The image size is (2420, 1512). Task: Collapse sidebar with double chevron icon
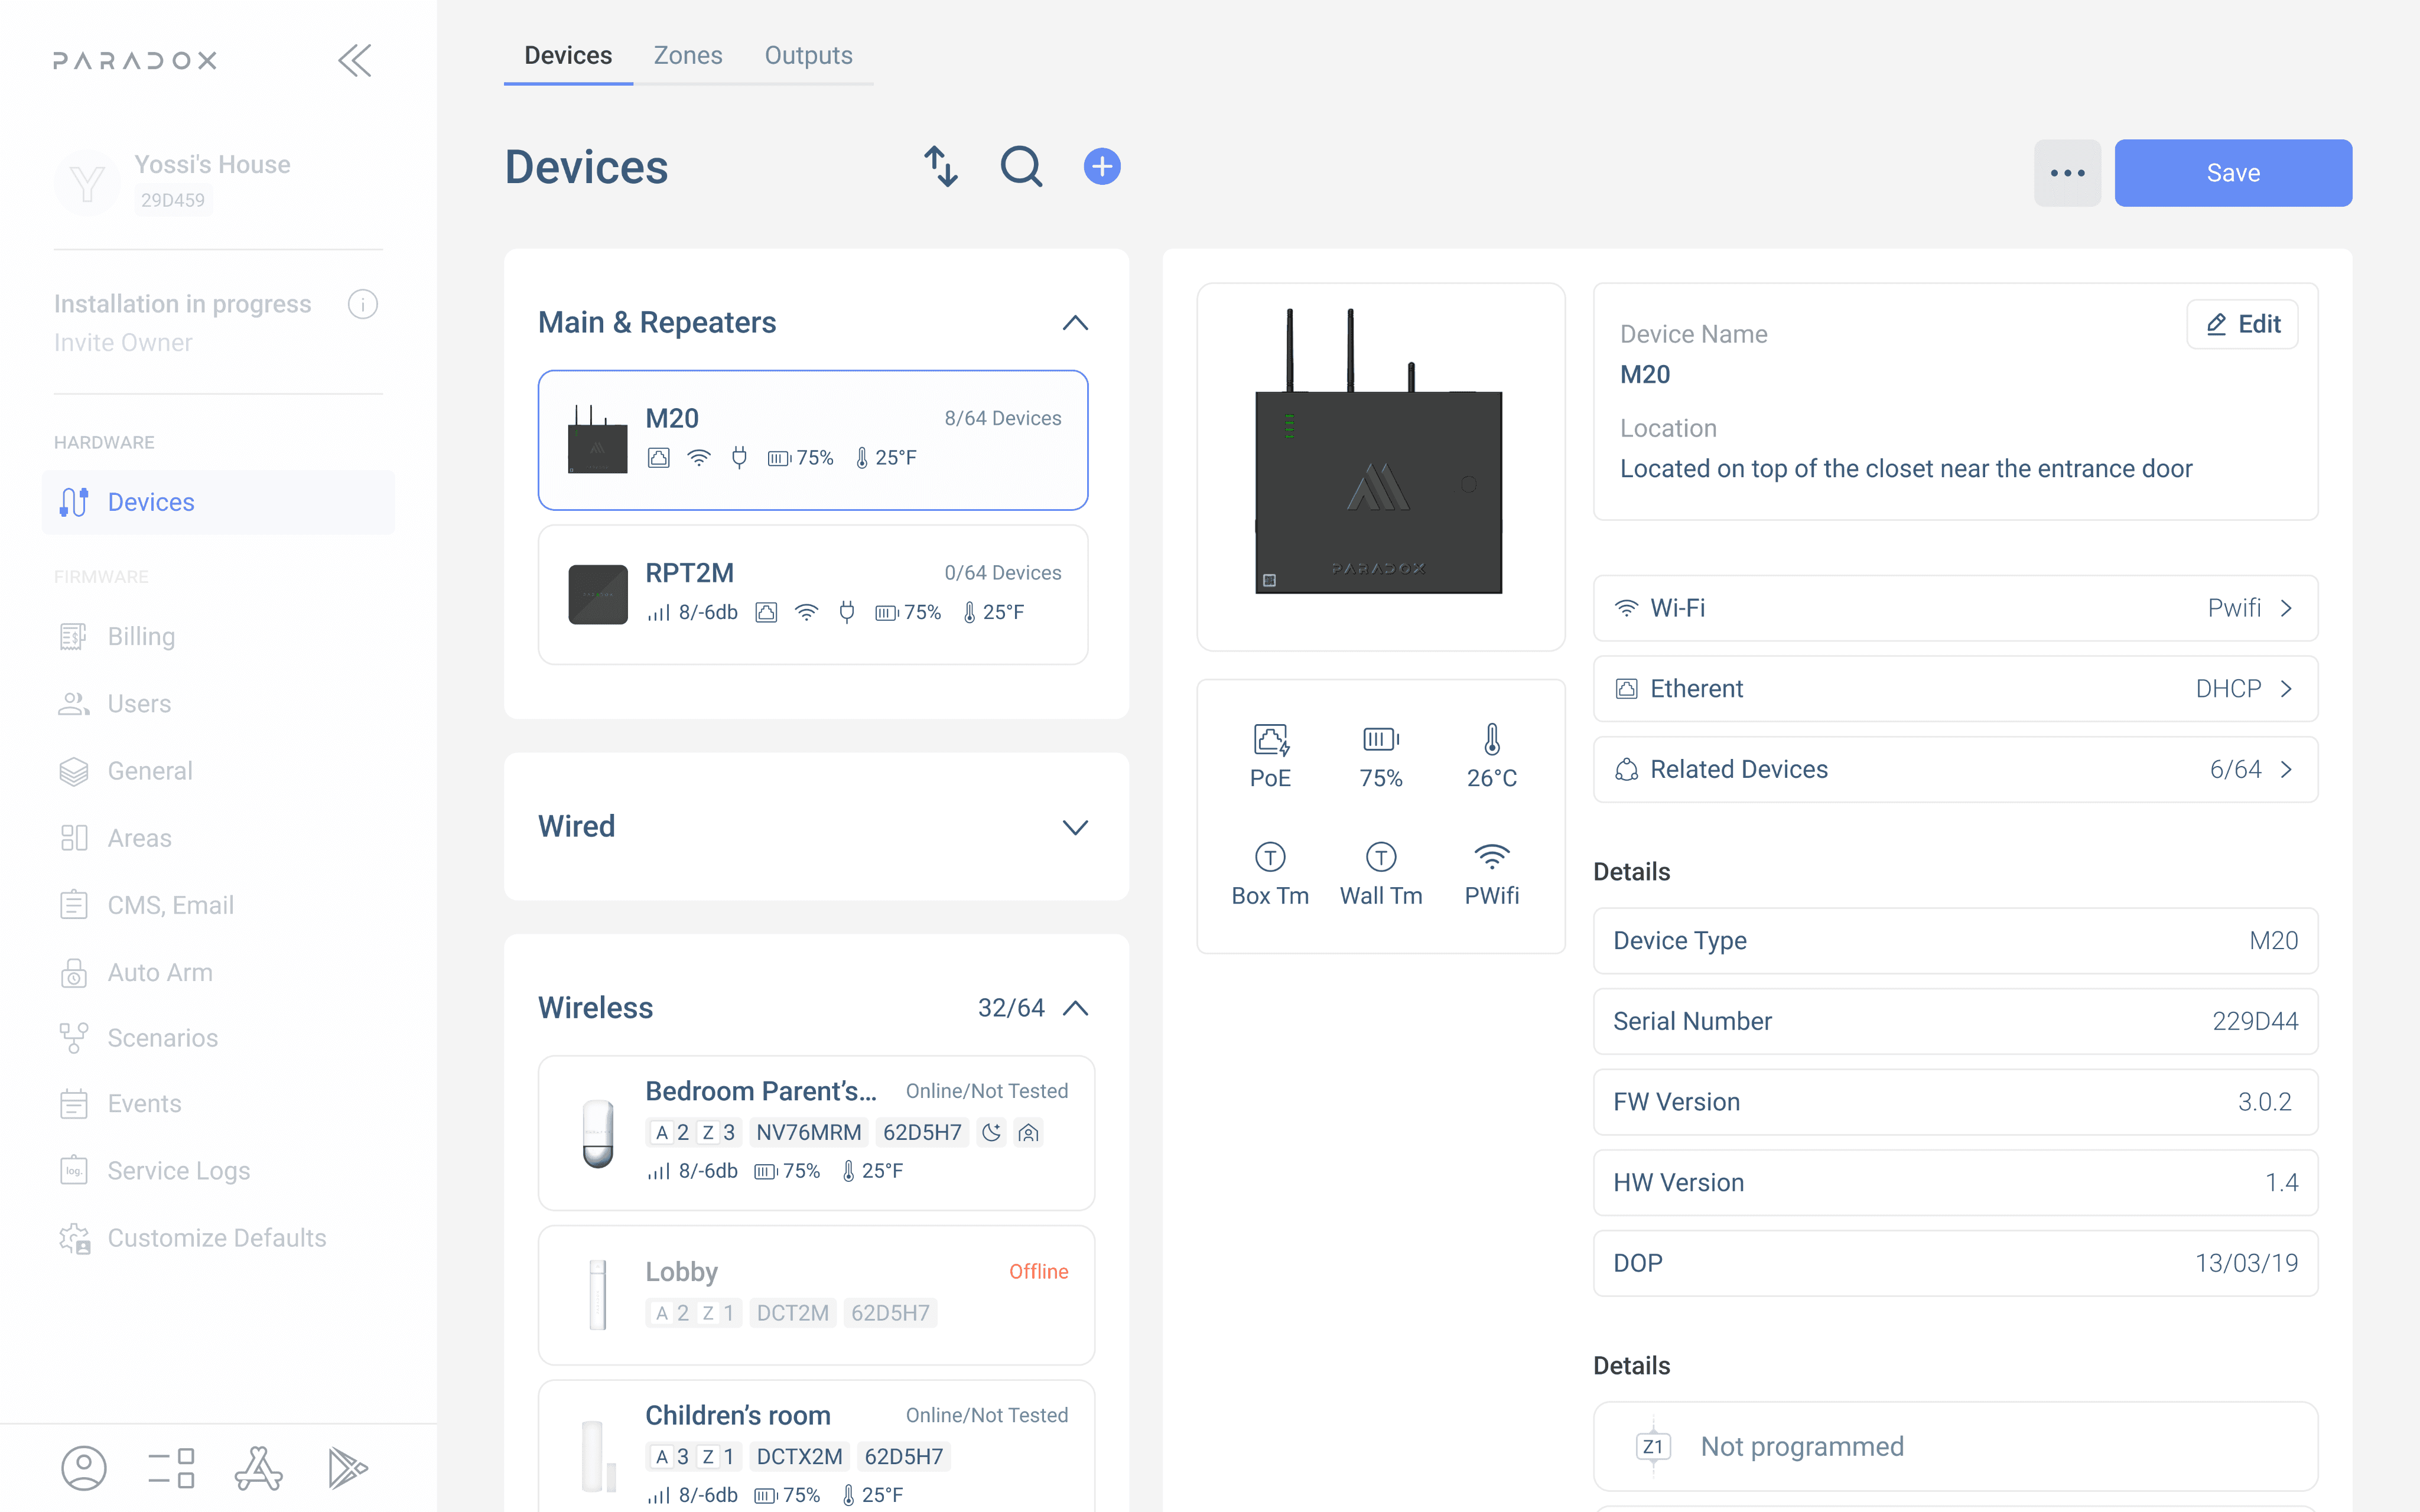pos(355,60)
